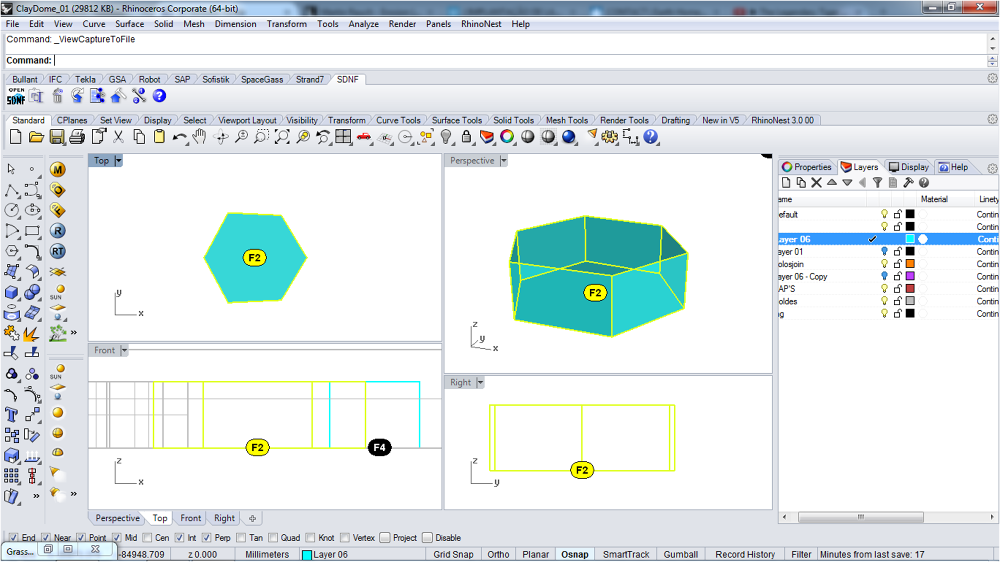This screenshot has height=562, width=1000.
Task: Open the Top viewport title dropdown arrow
Action: tap(119, 161)
